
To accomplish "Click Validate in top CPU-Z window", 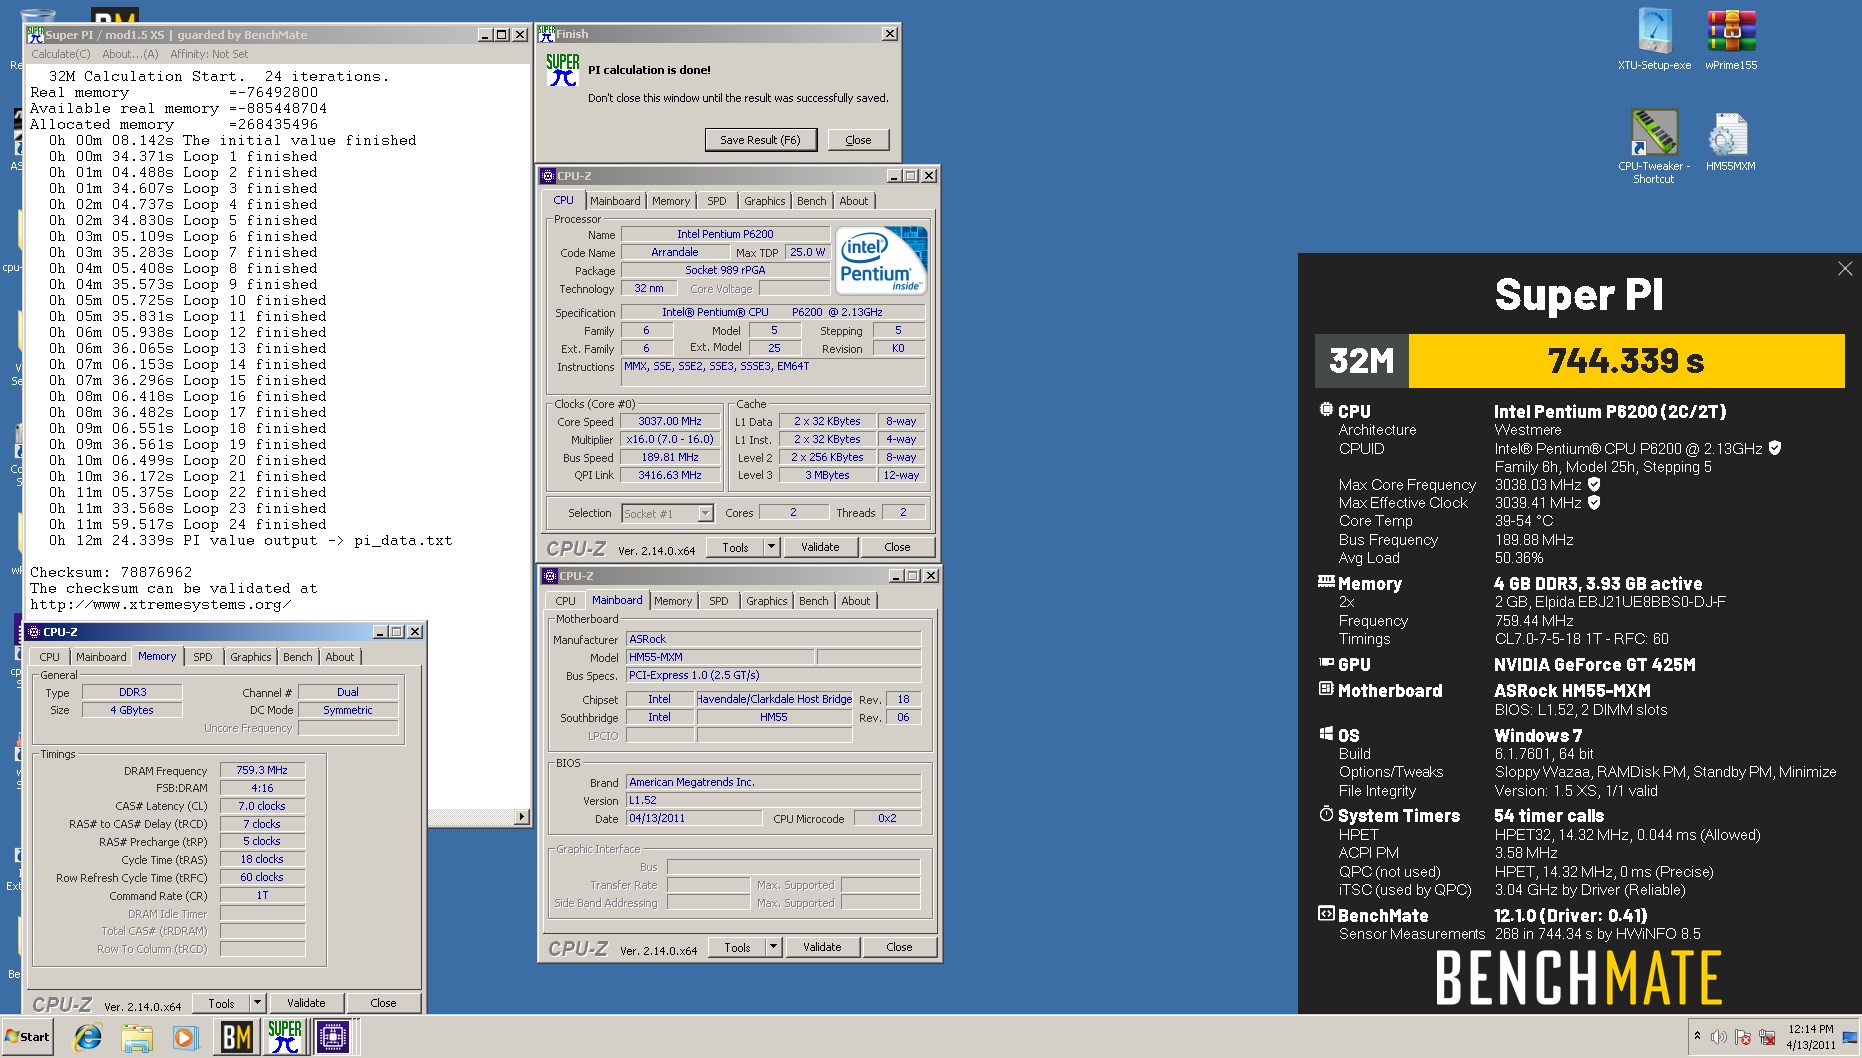I will tap(820, 547).
